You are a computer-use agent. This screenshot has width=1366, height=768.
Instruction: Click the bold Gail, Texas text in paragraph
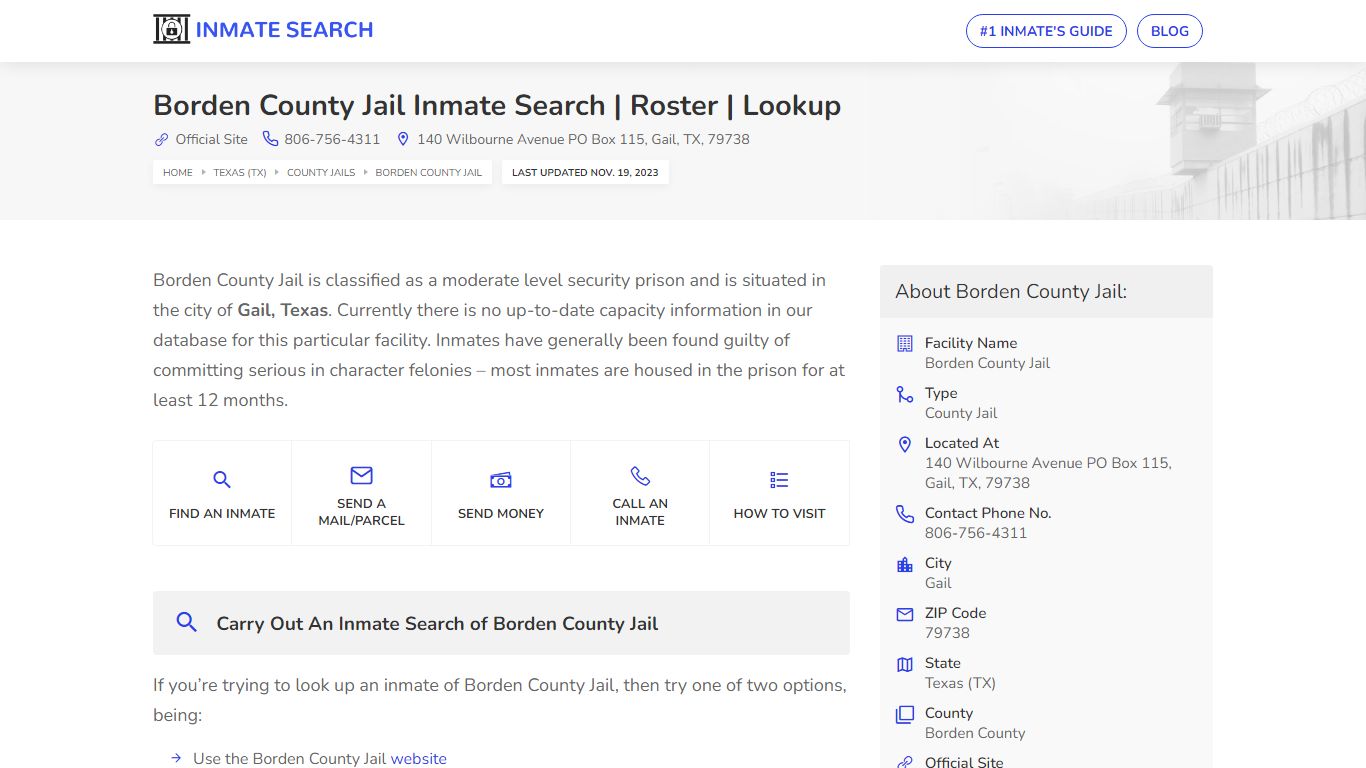(x=283, y=310)
